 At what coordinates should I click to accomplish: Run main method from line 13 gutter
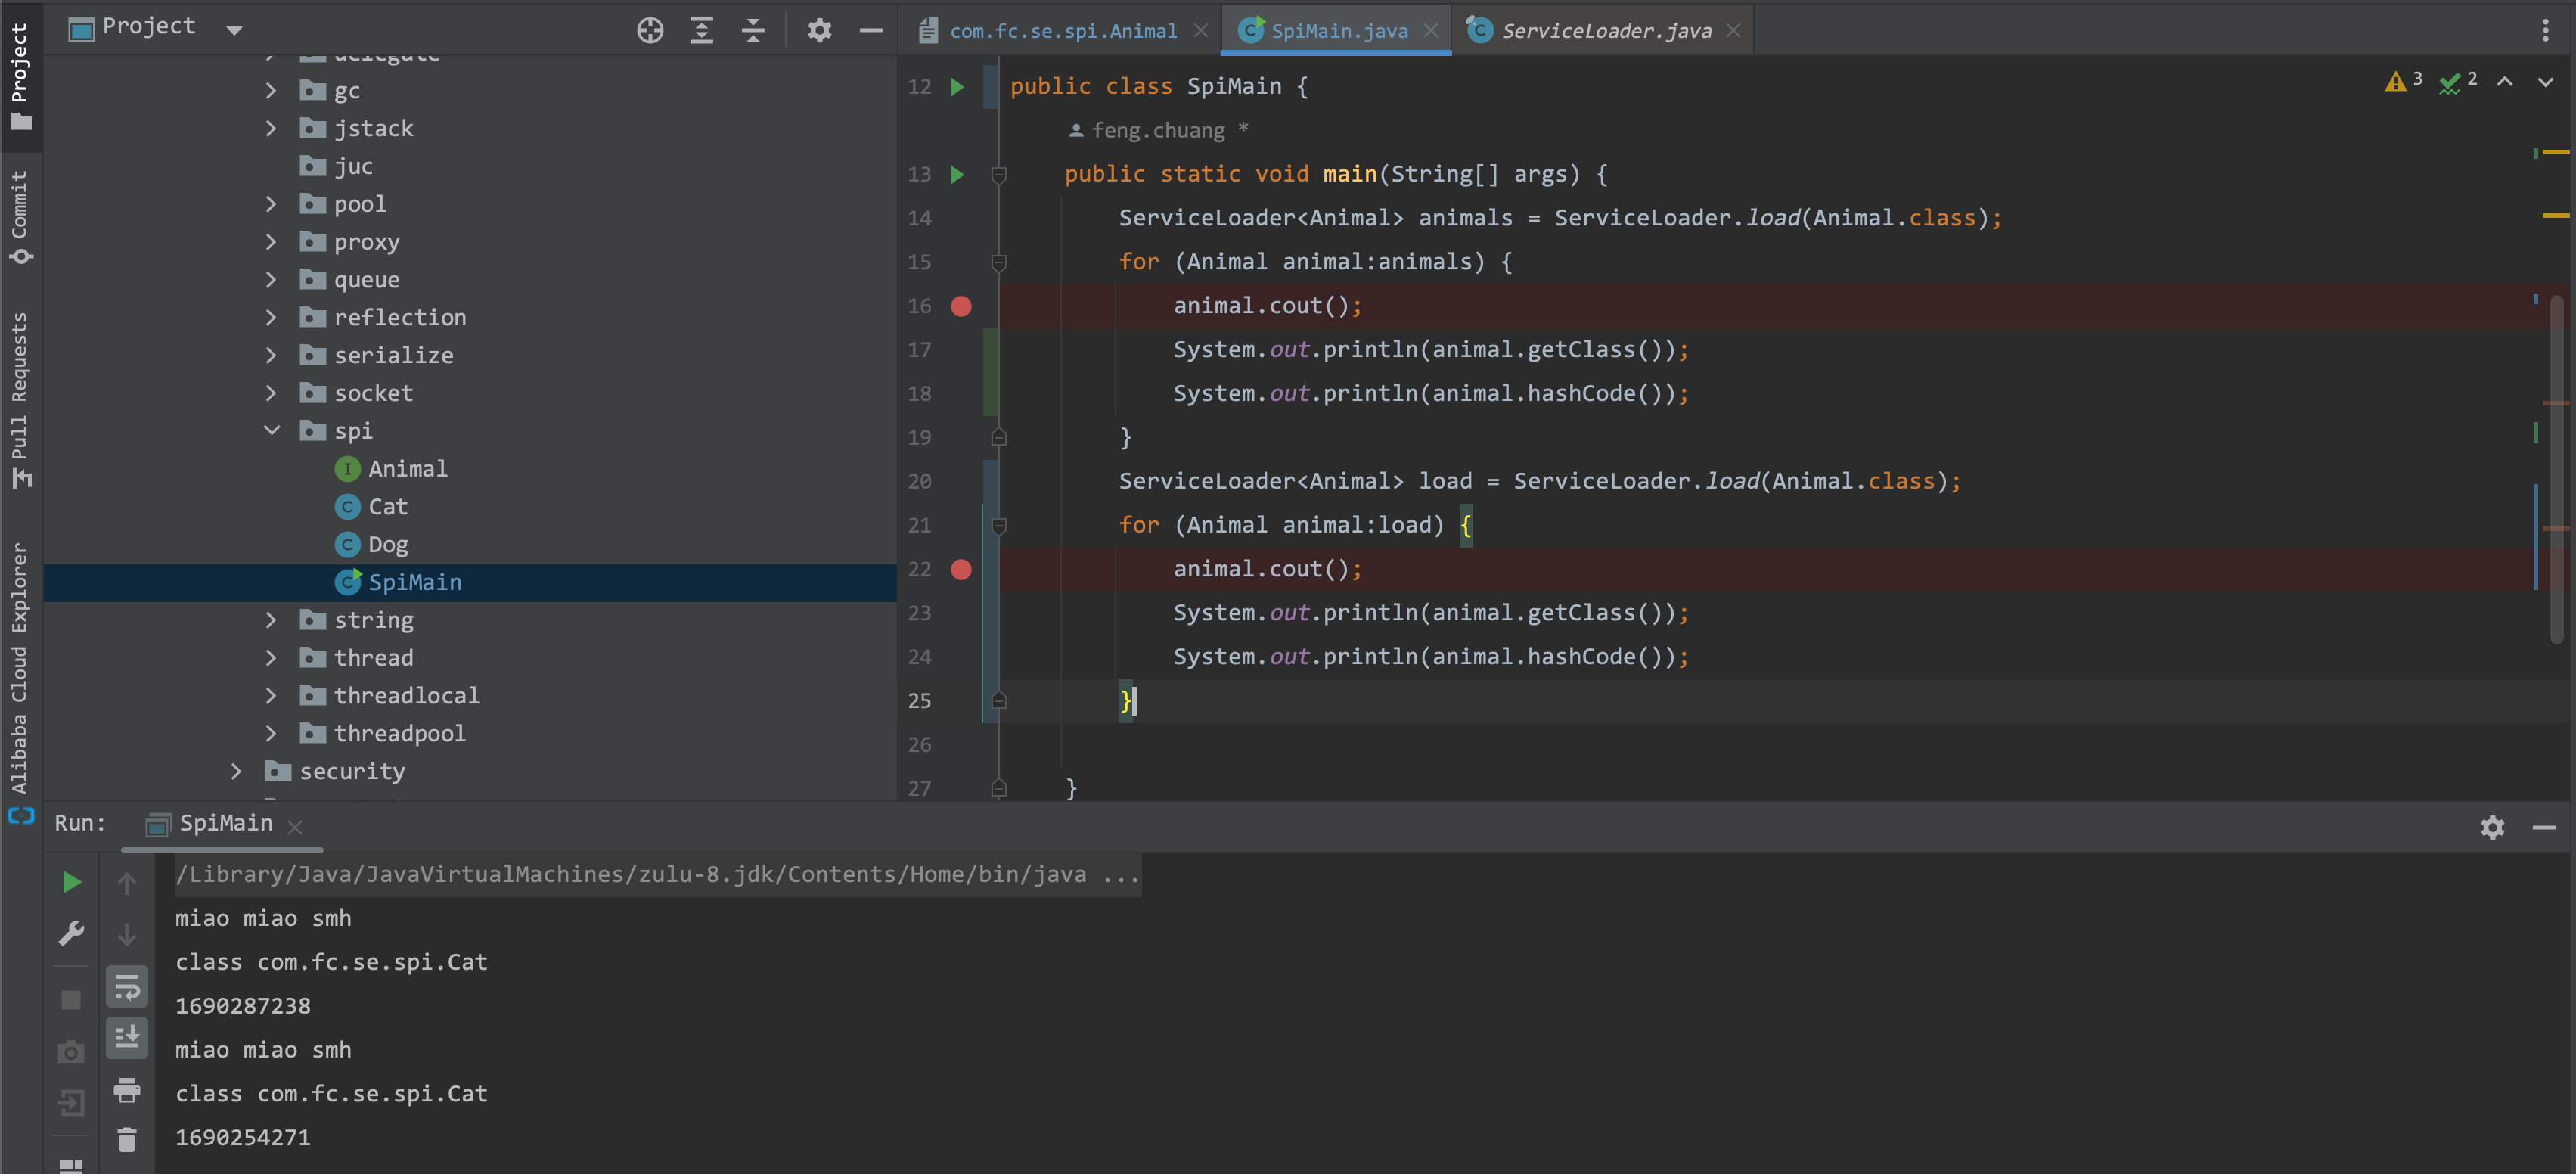click(957, 175)
